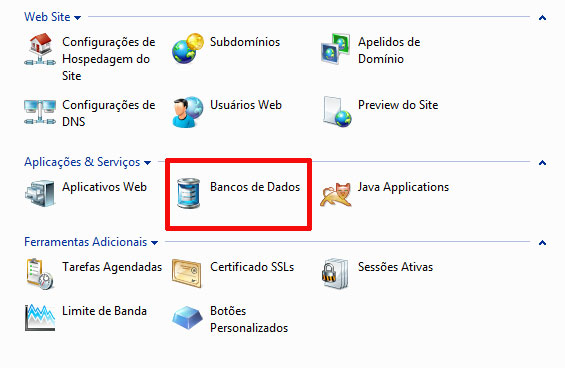Screen dimensions: 565x368
Task: Click the Web Site section heading
Action: tap(47, 17)
